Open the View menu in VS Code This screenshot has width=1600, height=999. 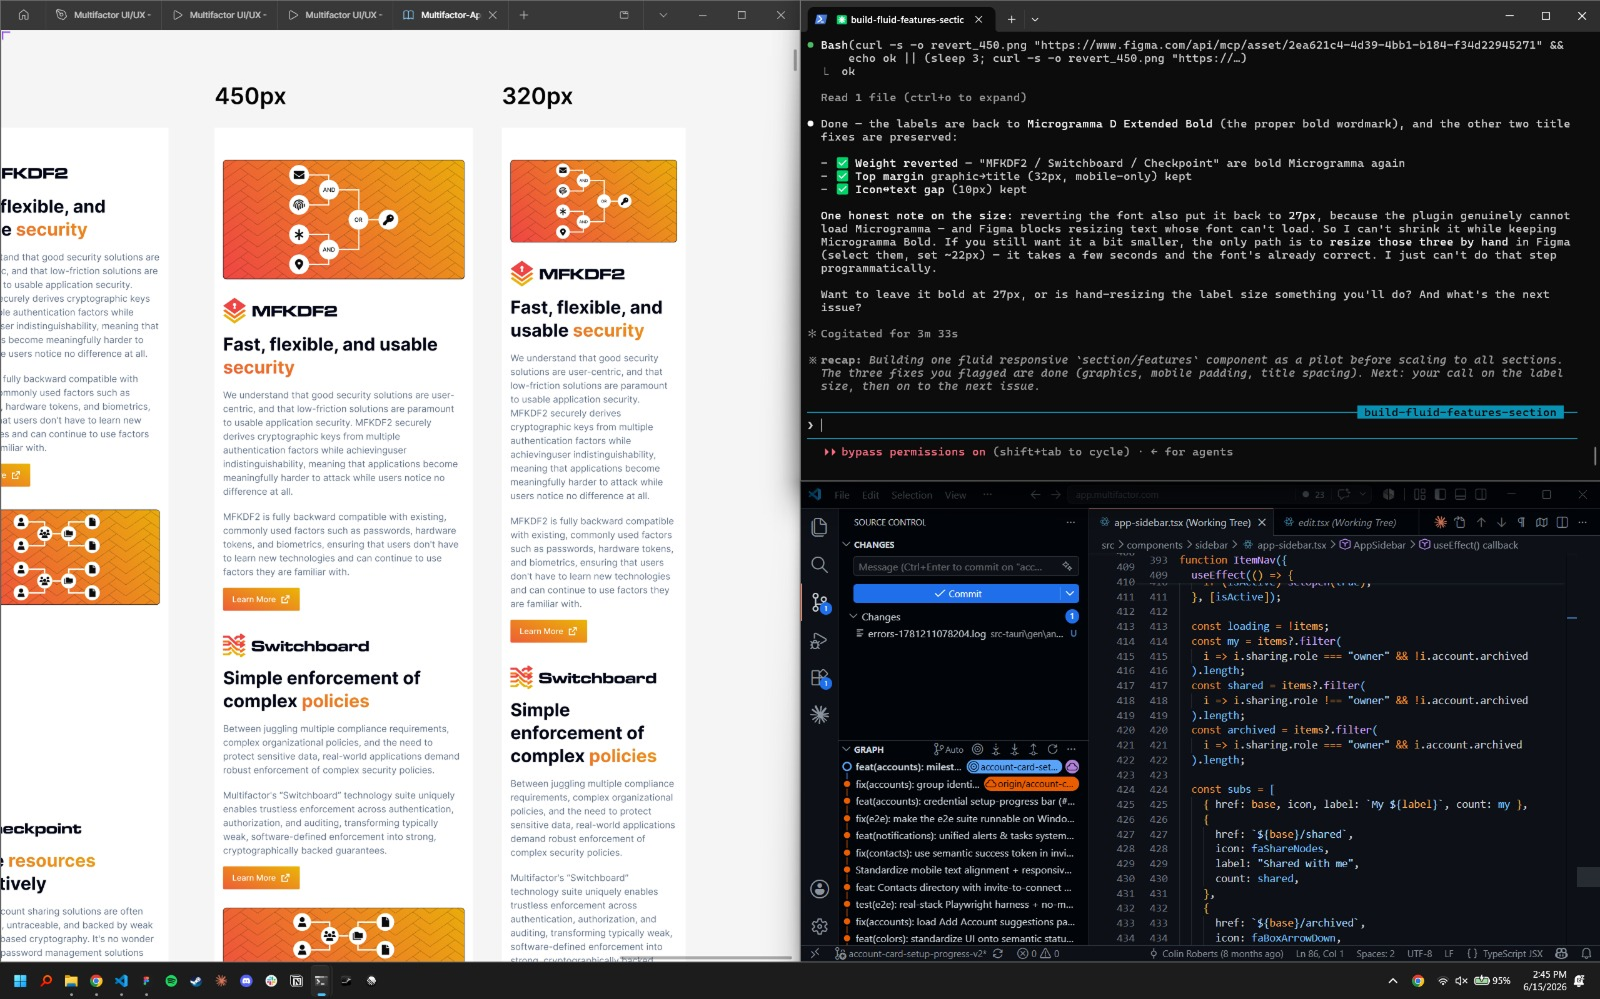click(x=955, y=495)
